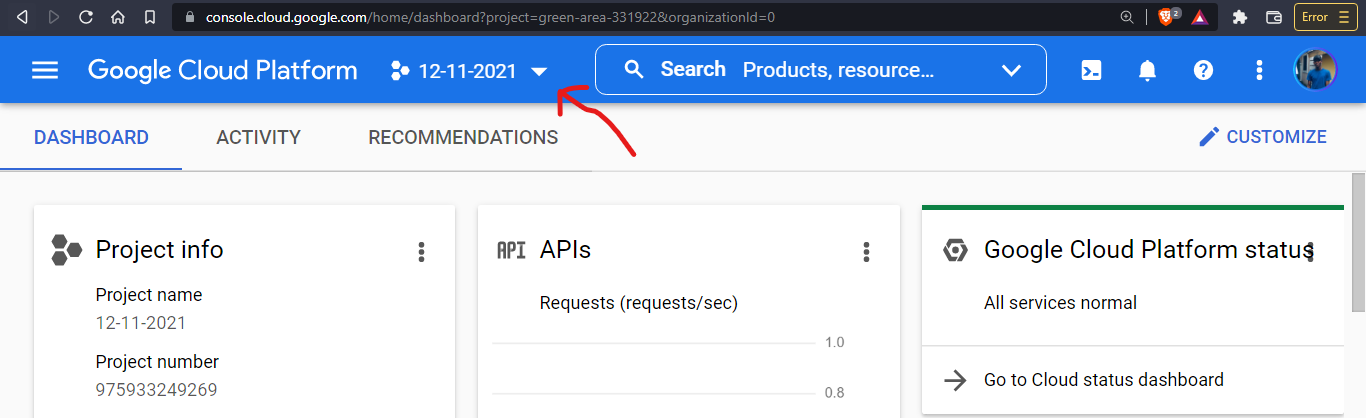Click the Google Cloud Platform logo text
1366x418 pixels.
click(222, 70)
